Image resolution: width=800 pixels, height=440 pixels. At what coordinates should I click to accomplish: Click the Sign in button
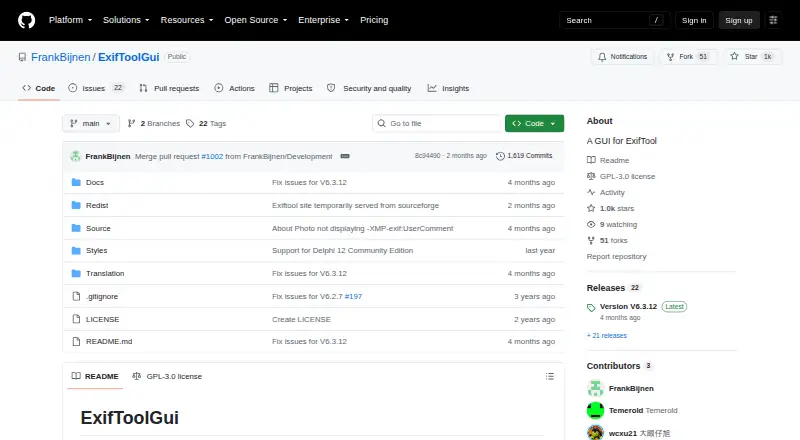(x=694, y=20)
